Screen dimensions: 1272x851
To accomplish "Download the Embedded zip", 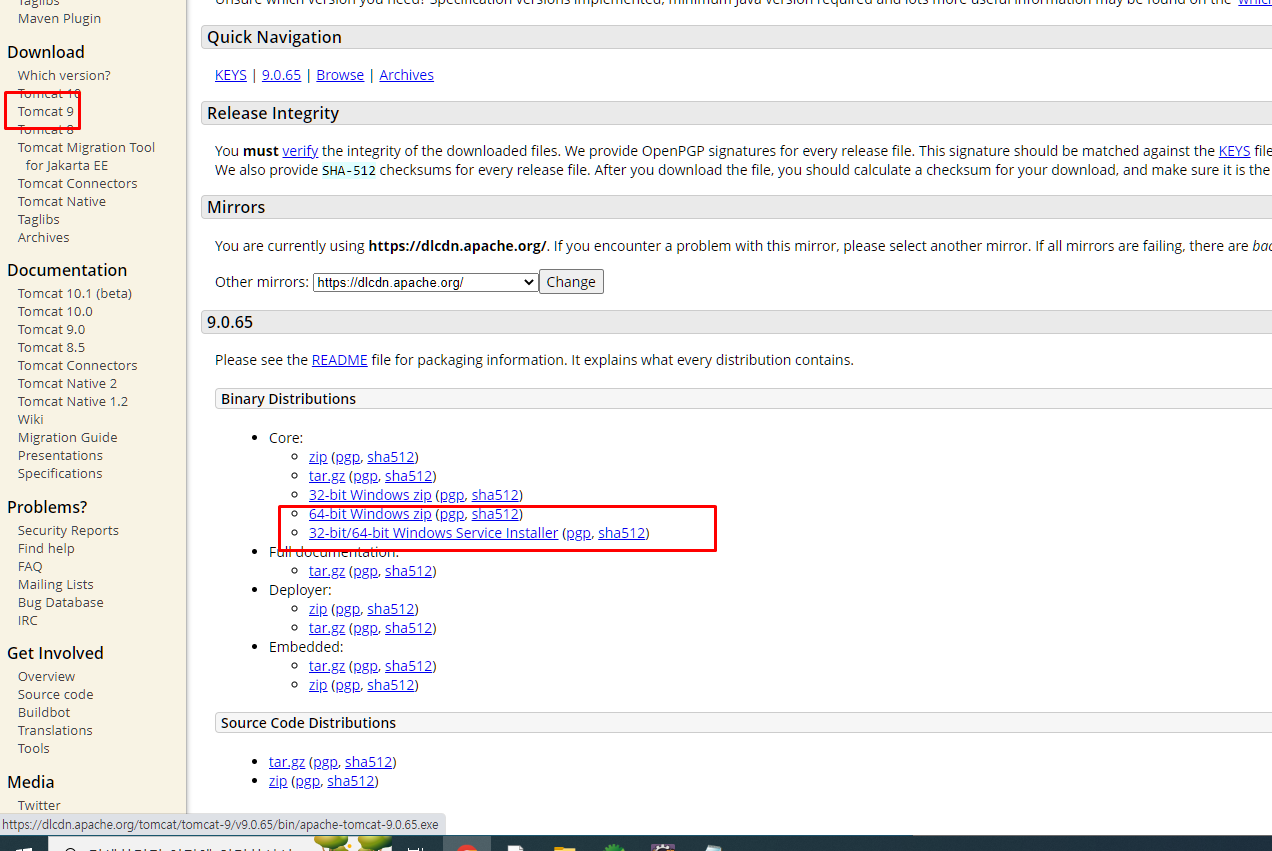I will tap(318, 685).
